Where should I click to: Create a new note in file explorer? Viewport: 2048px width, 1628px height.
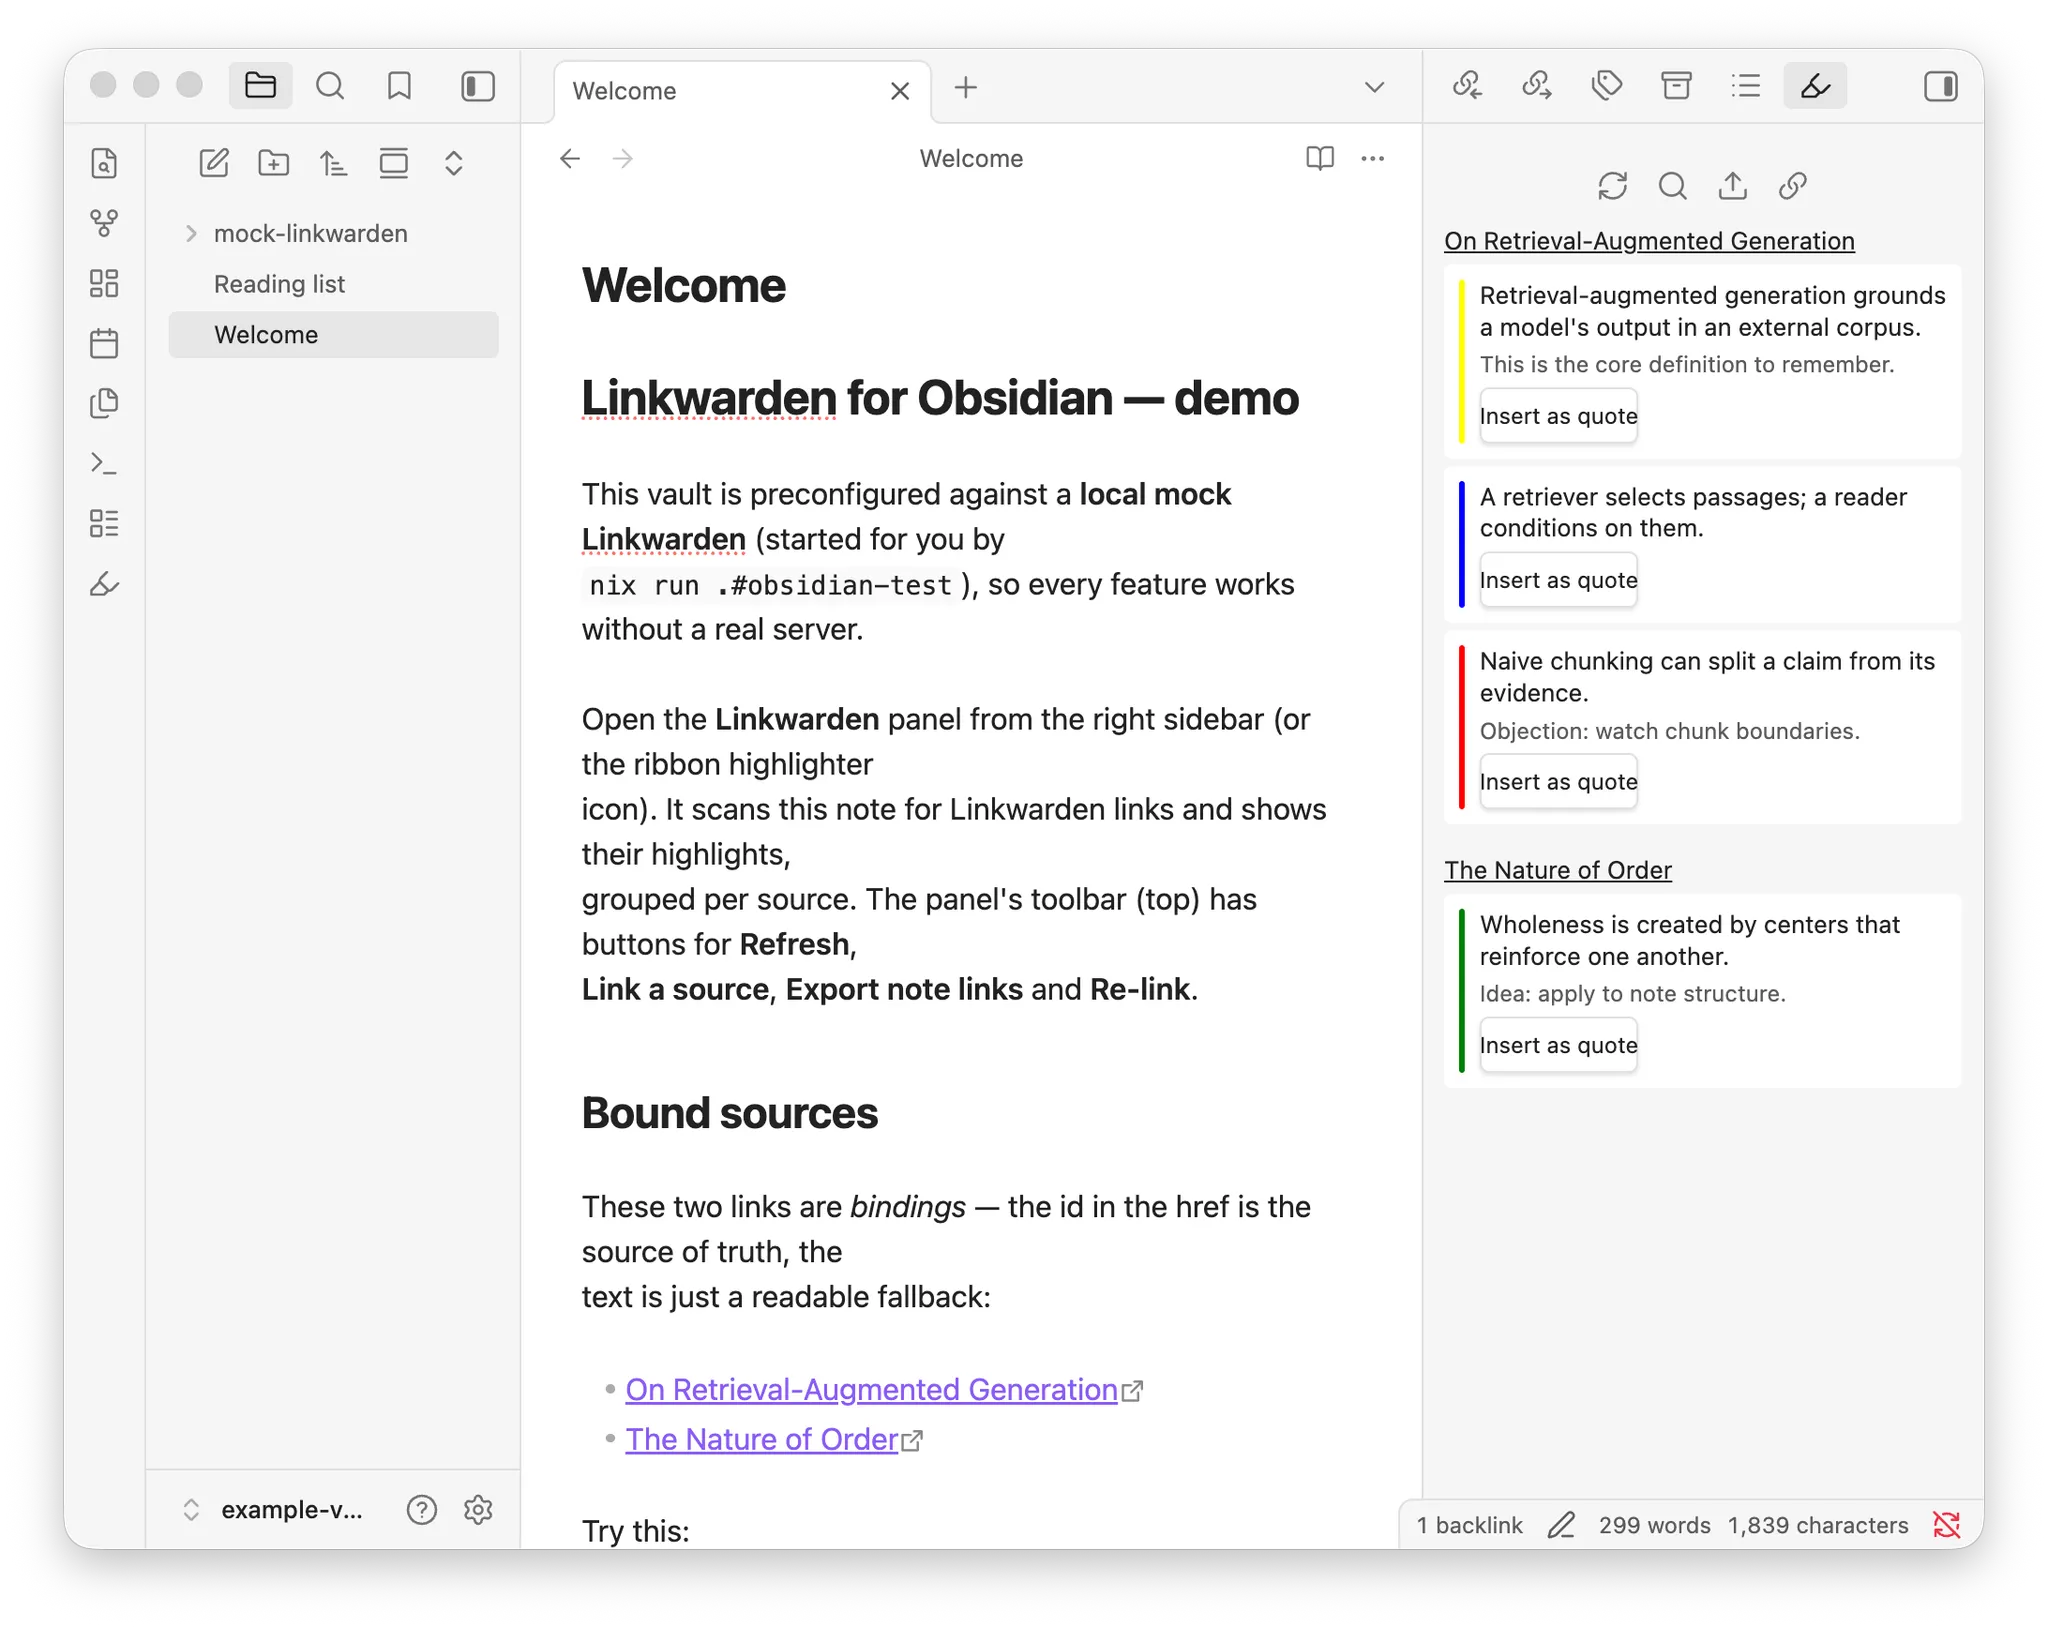click(214, 163)
